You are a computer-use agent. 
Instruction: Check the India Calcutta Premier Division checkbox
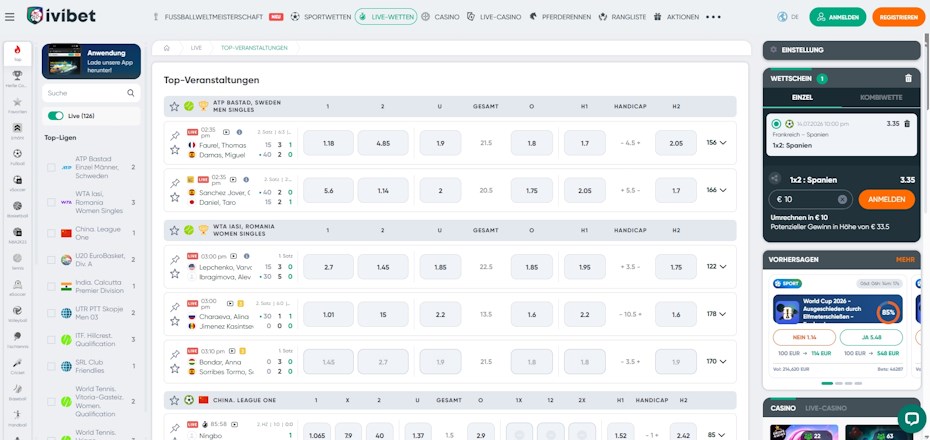(x=51, y=286)
